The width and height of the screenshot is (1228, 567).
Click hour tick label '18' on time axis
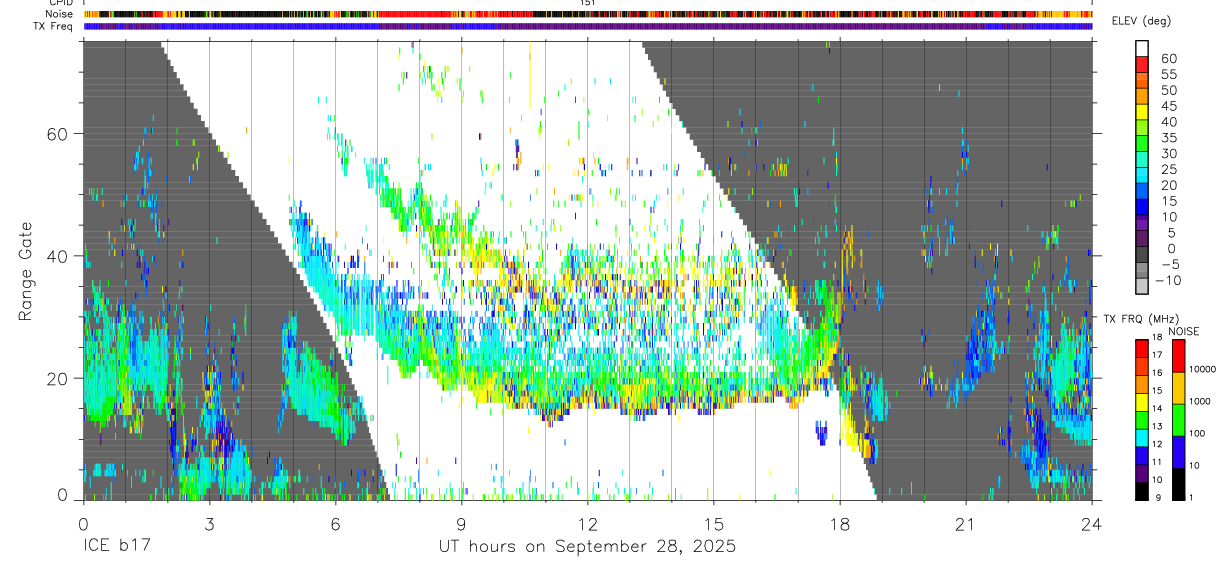click(840, 524)
